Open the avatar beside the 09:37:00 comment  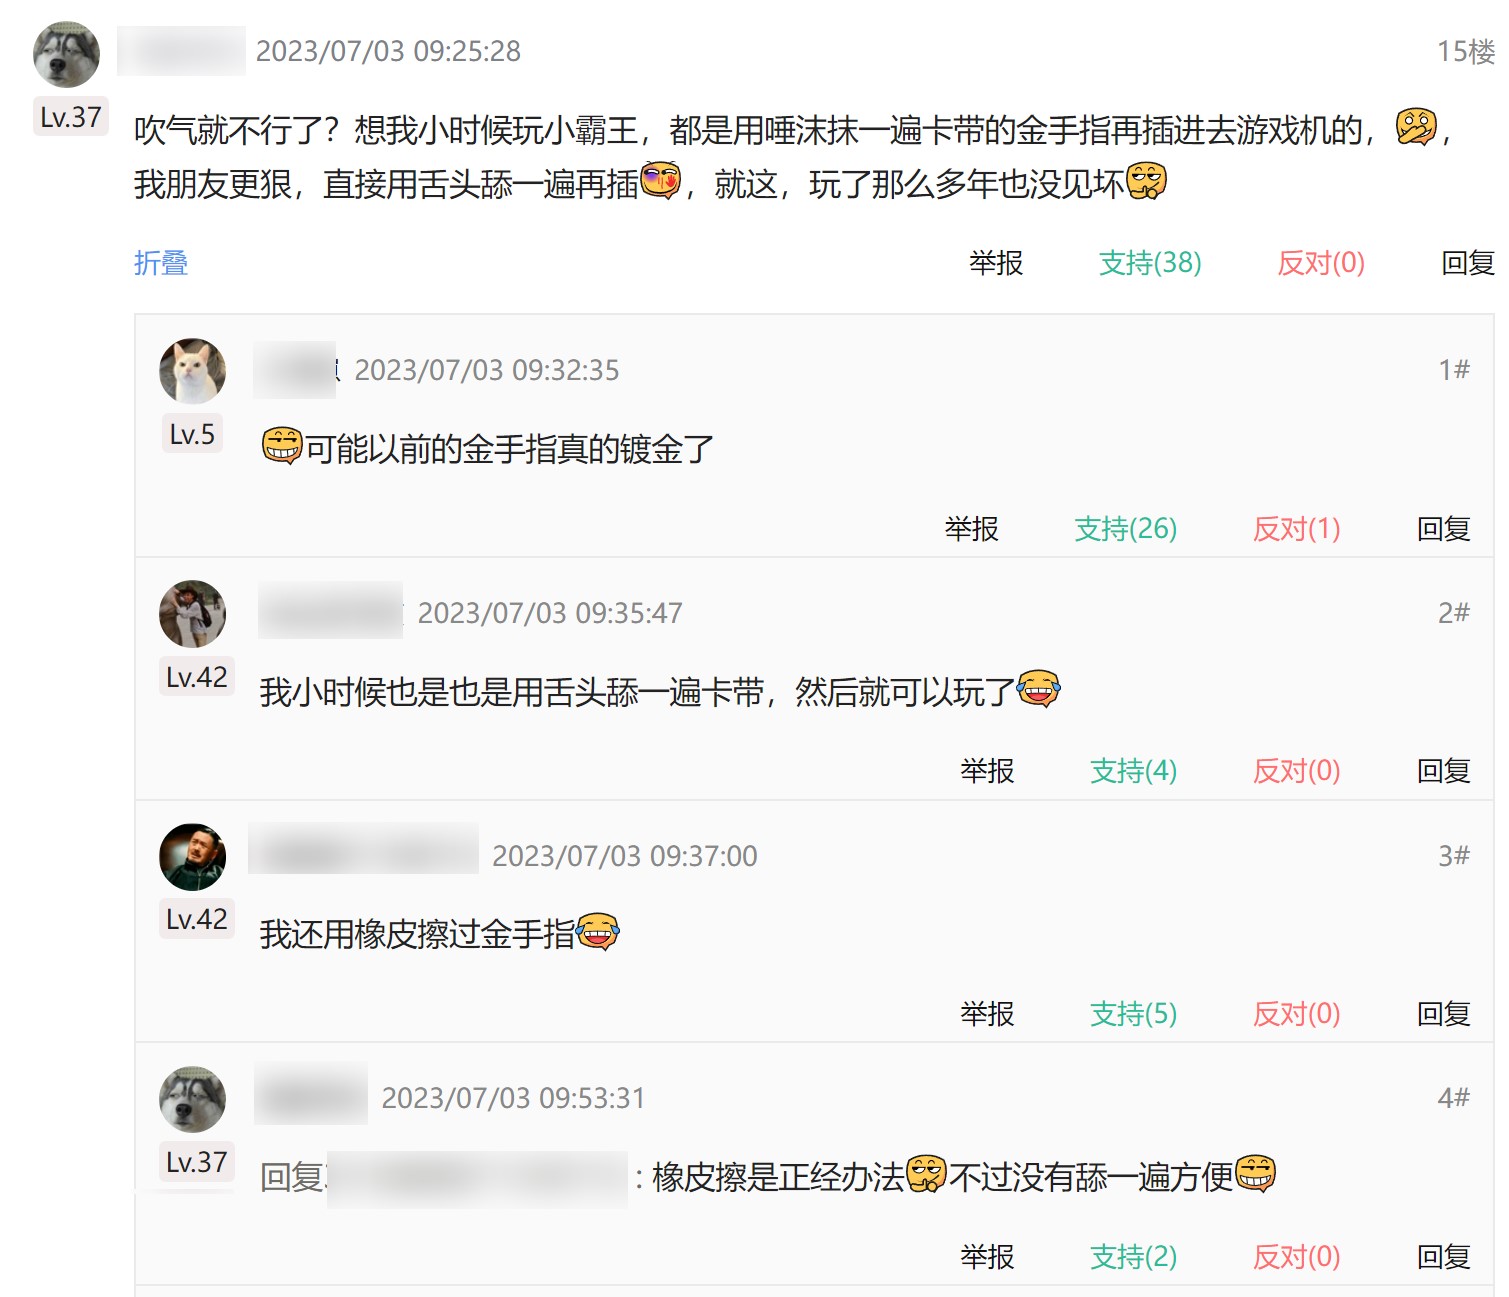(x=192, y=857)
